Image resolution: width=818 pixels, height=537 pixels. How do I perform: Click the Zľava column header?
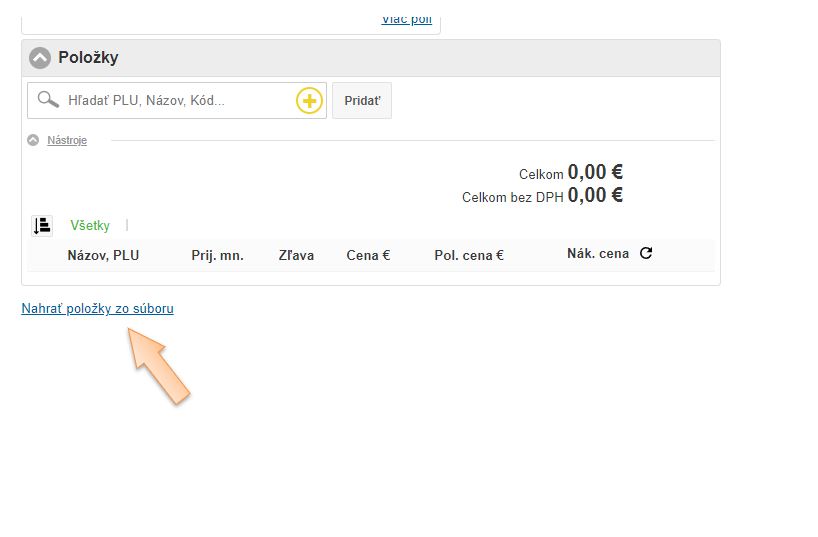click(296, 256)
